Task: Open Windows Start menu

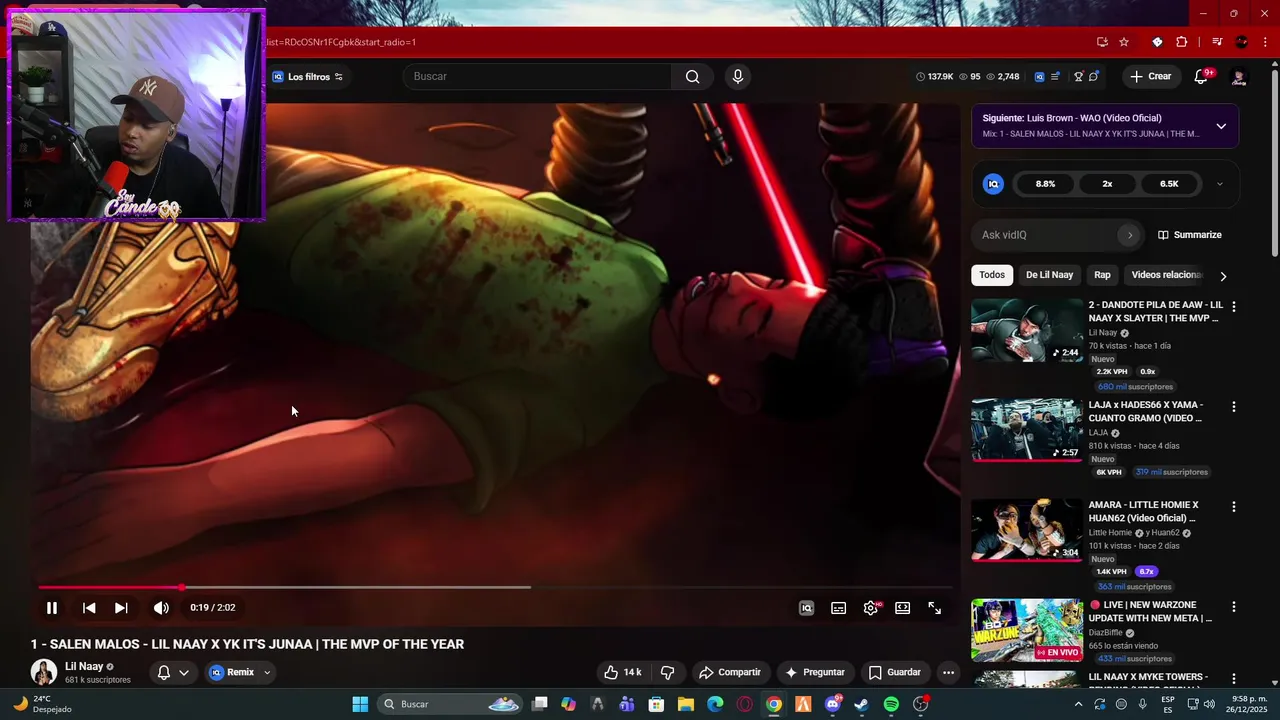Action: pyautogui.click(x=360, y=704)
